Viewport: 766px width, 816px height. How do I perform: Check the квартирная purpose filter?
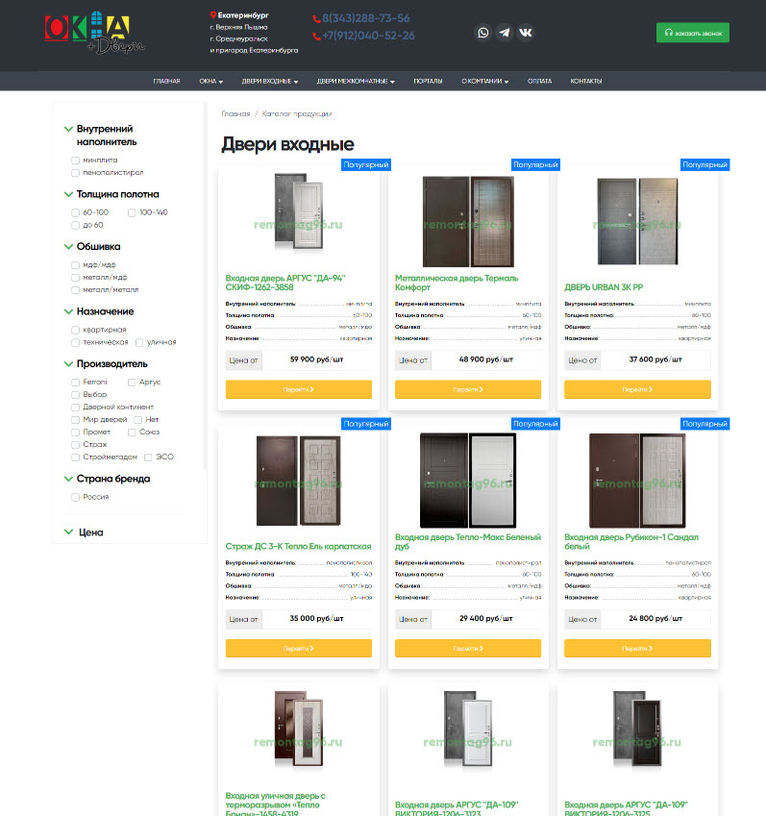pos(75,330)
